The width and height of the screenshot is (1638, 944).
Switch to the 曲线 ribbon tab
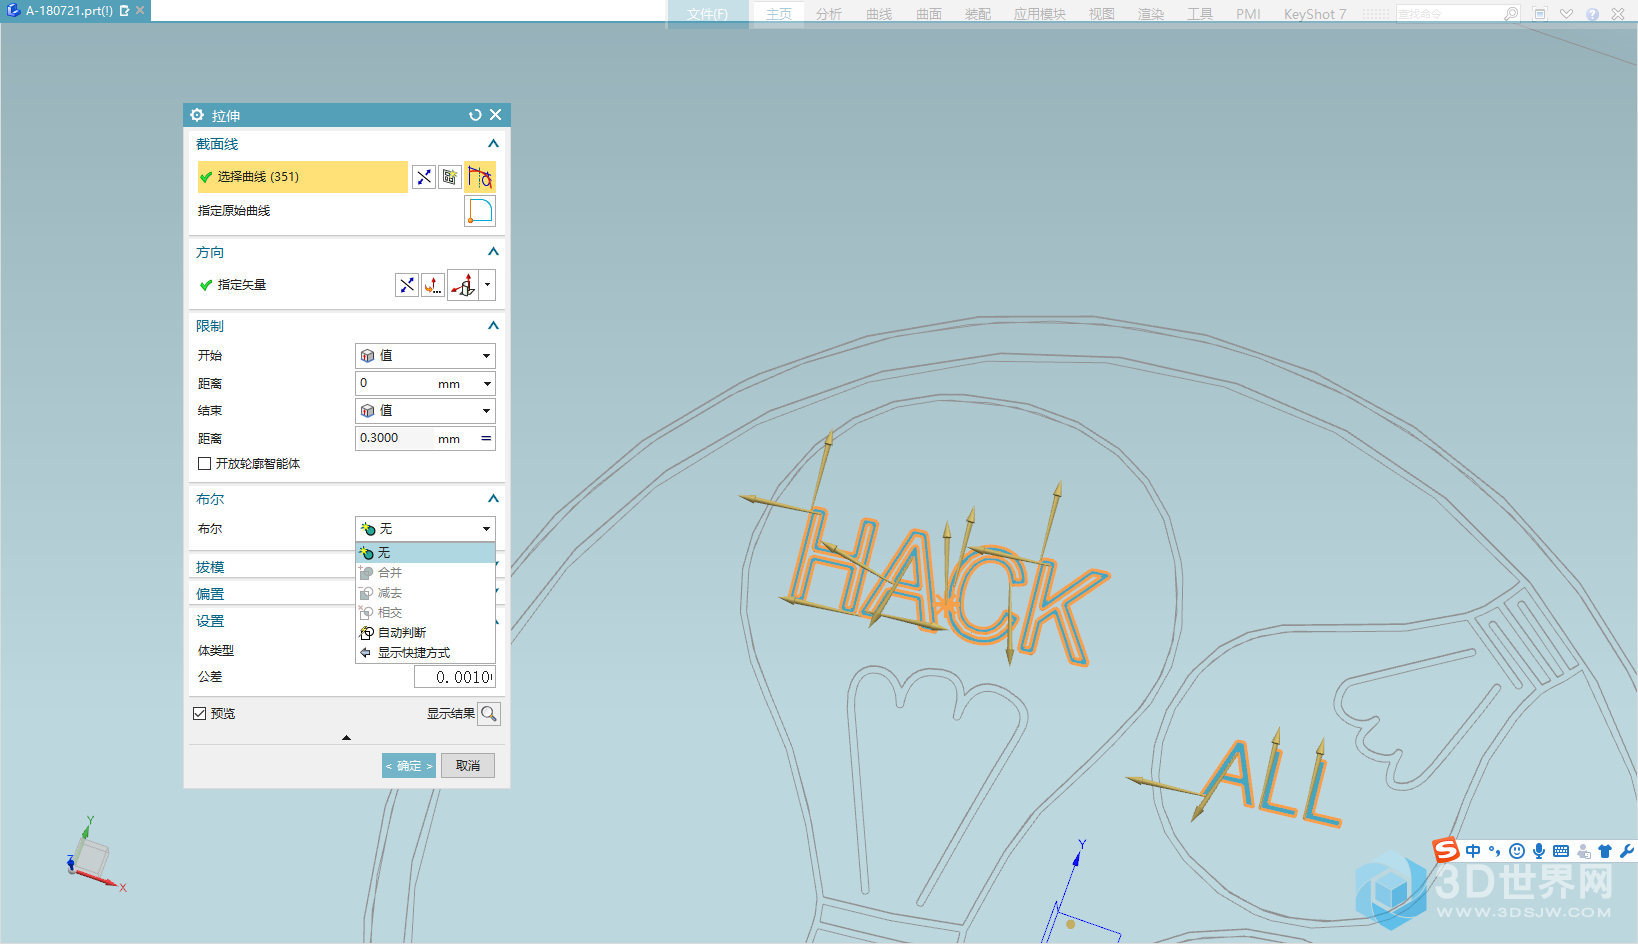(x=879, y=14)
